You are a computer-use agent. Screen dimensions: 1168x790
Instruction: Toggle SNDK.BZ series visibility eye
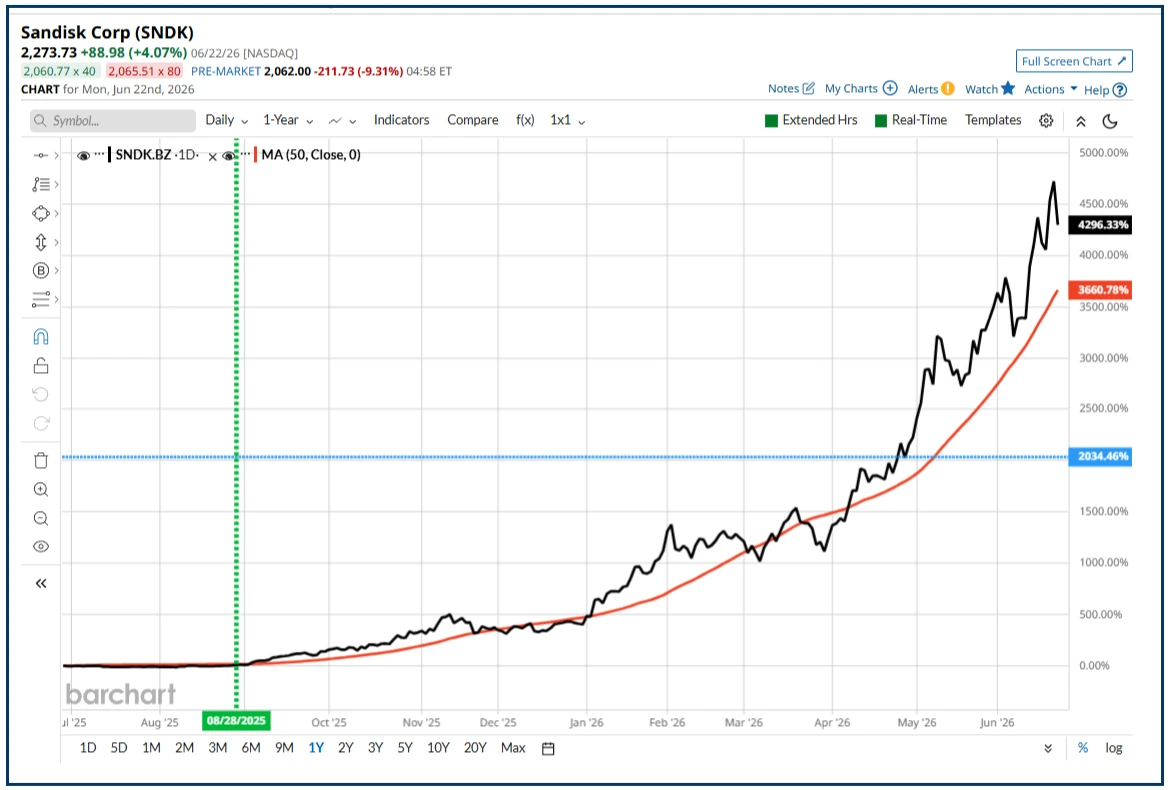point(83,156)
